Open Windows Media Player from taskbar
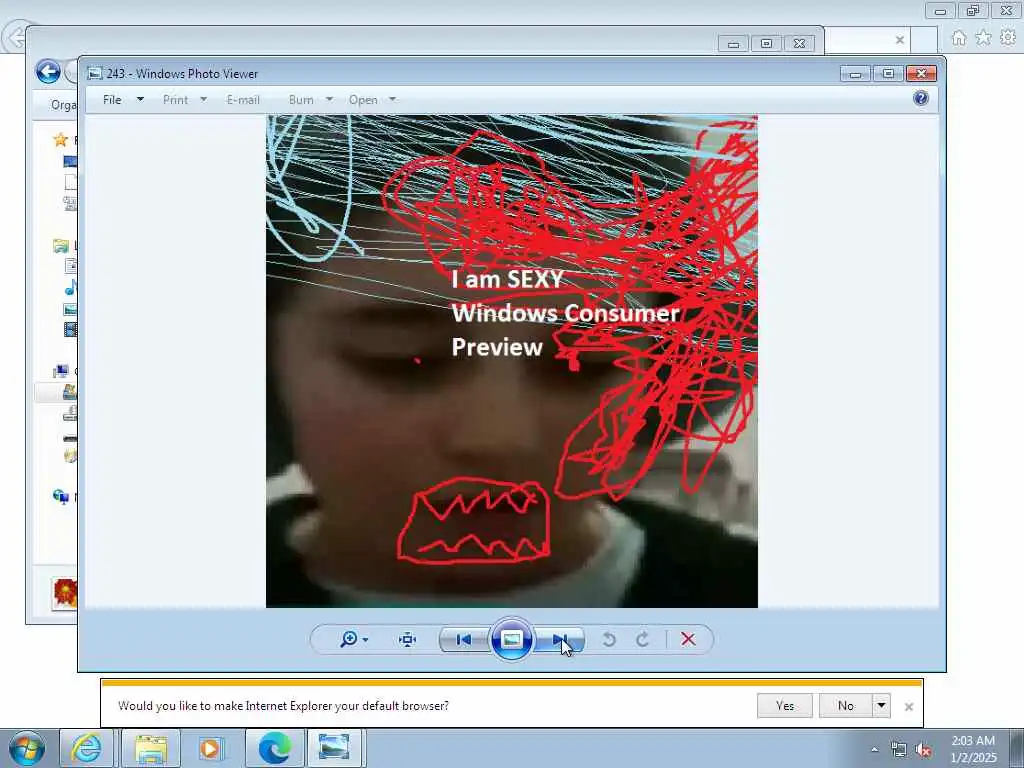The height and width of the screenshot is (768, 1024). pyautogui.click(x=210, y=748)
